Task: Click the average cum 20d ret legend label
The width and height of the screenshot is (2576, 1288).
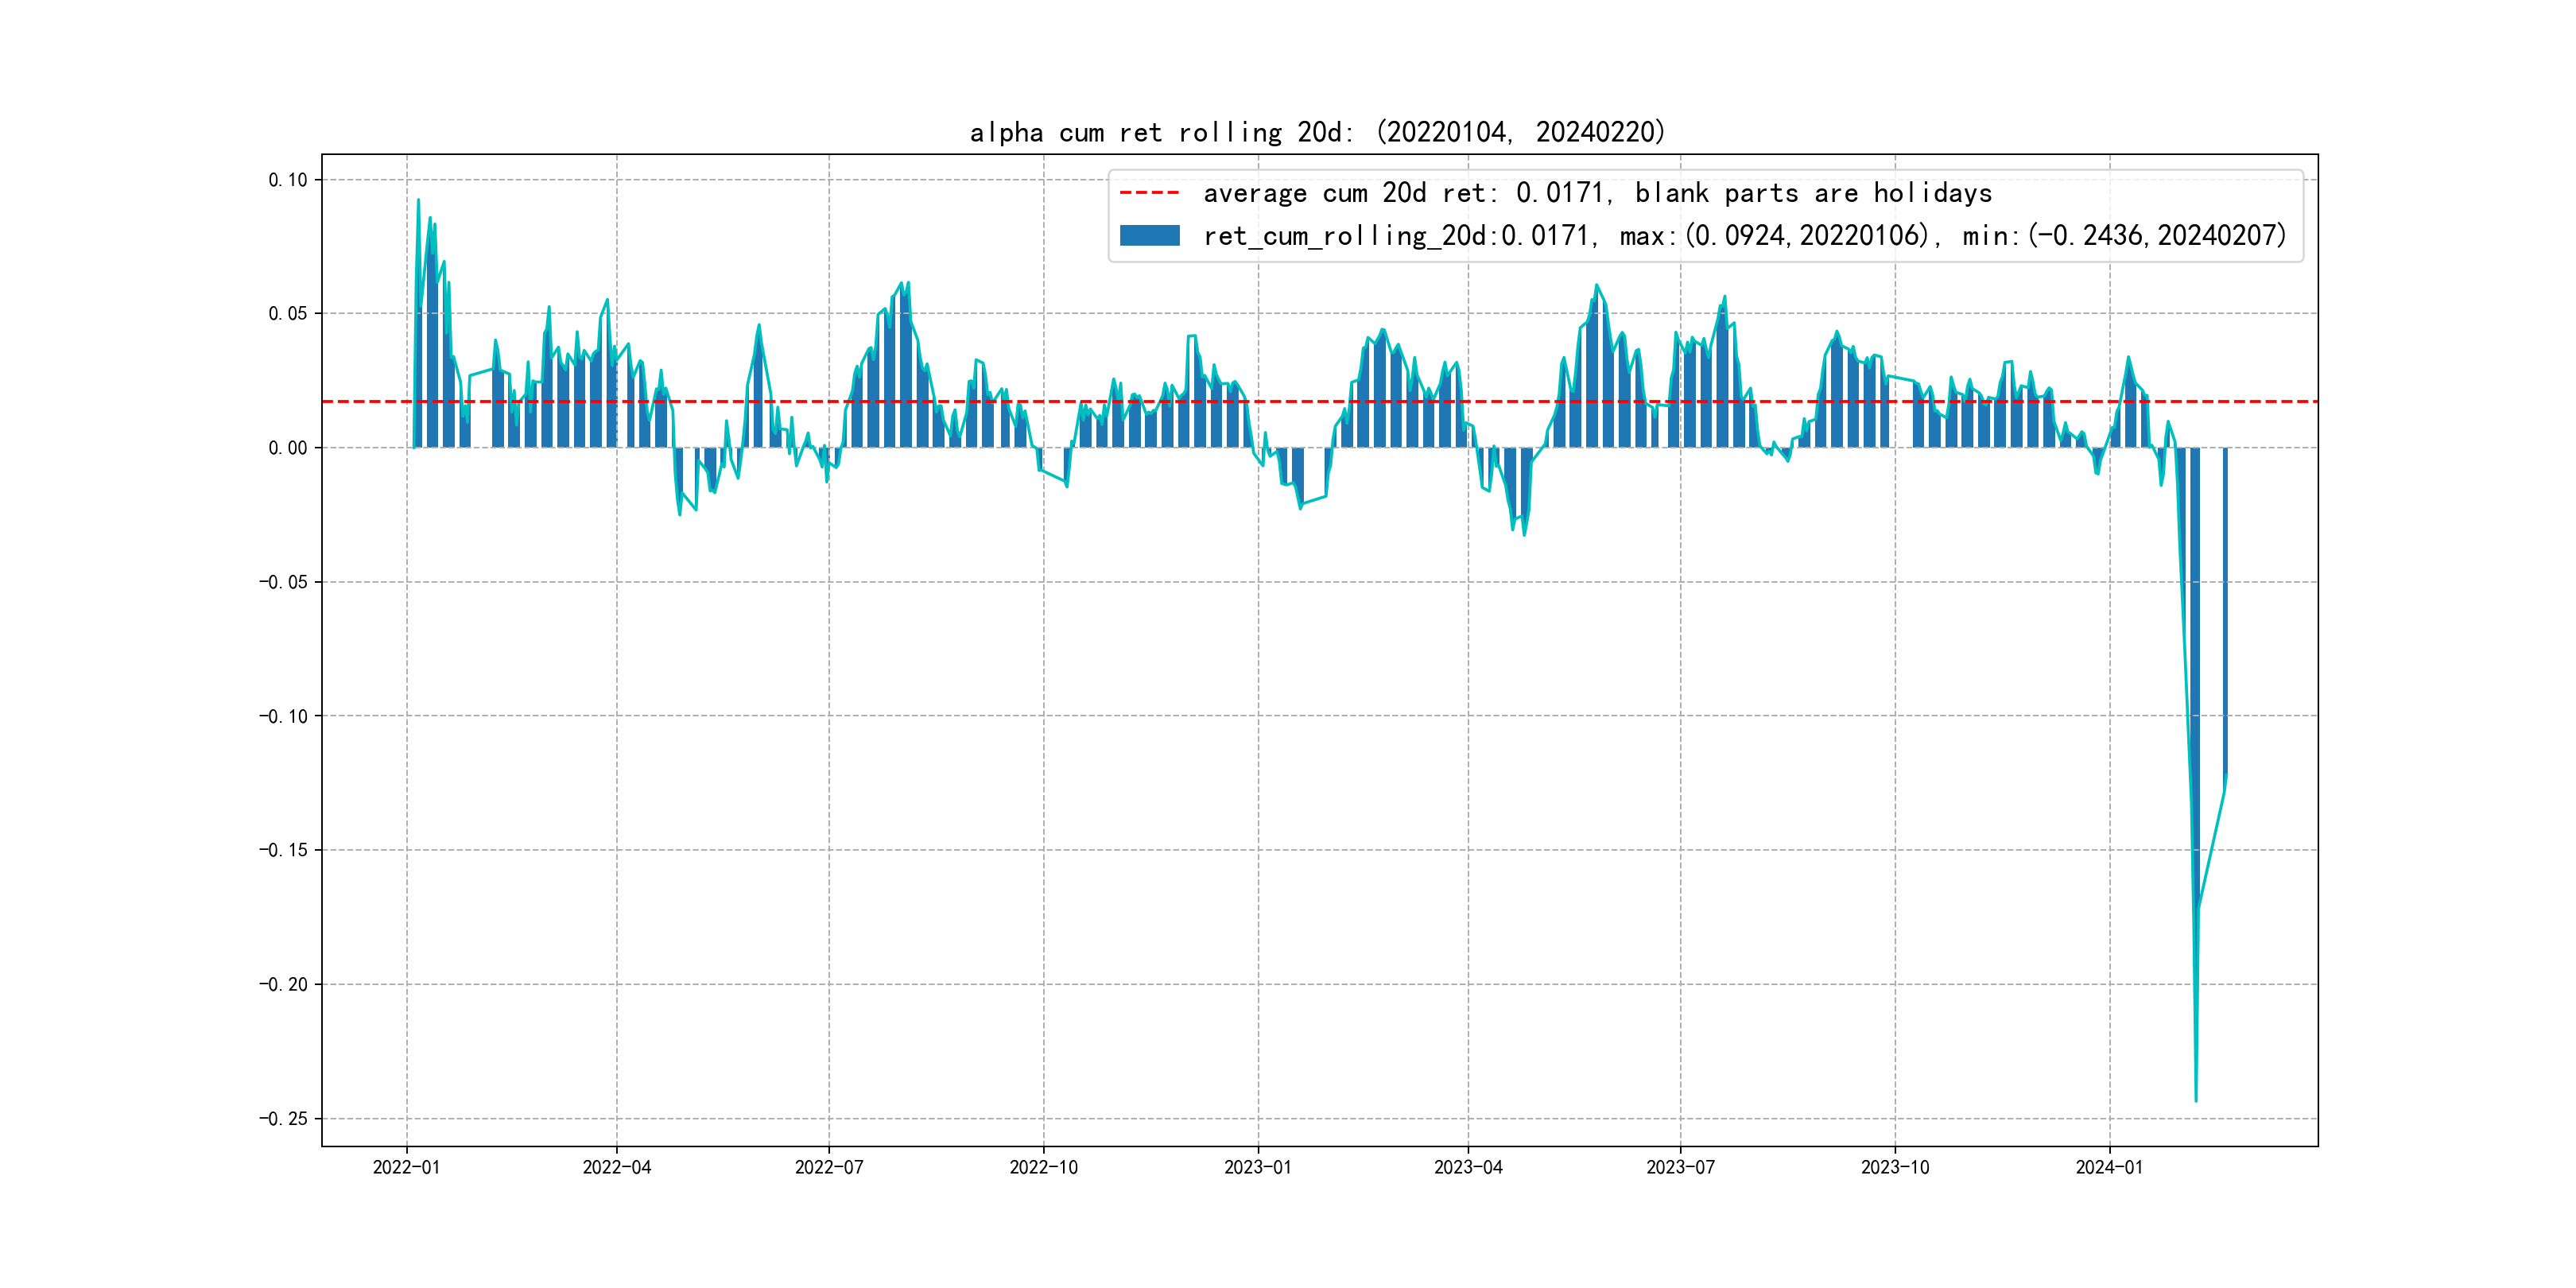Action: pyautogui.click(x=1597, y=193)
